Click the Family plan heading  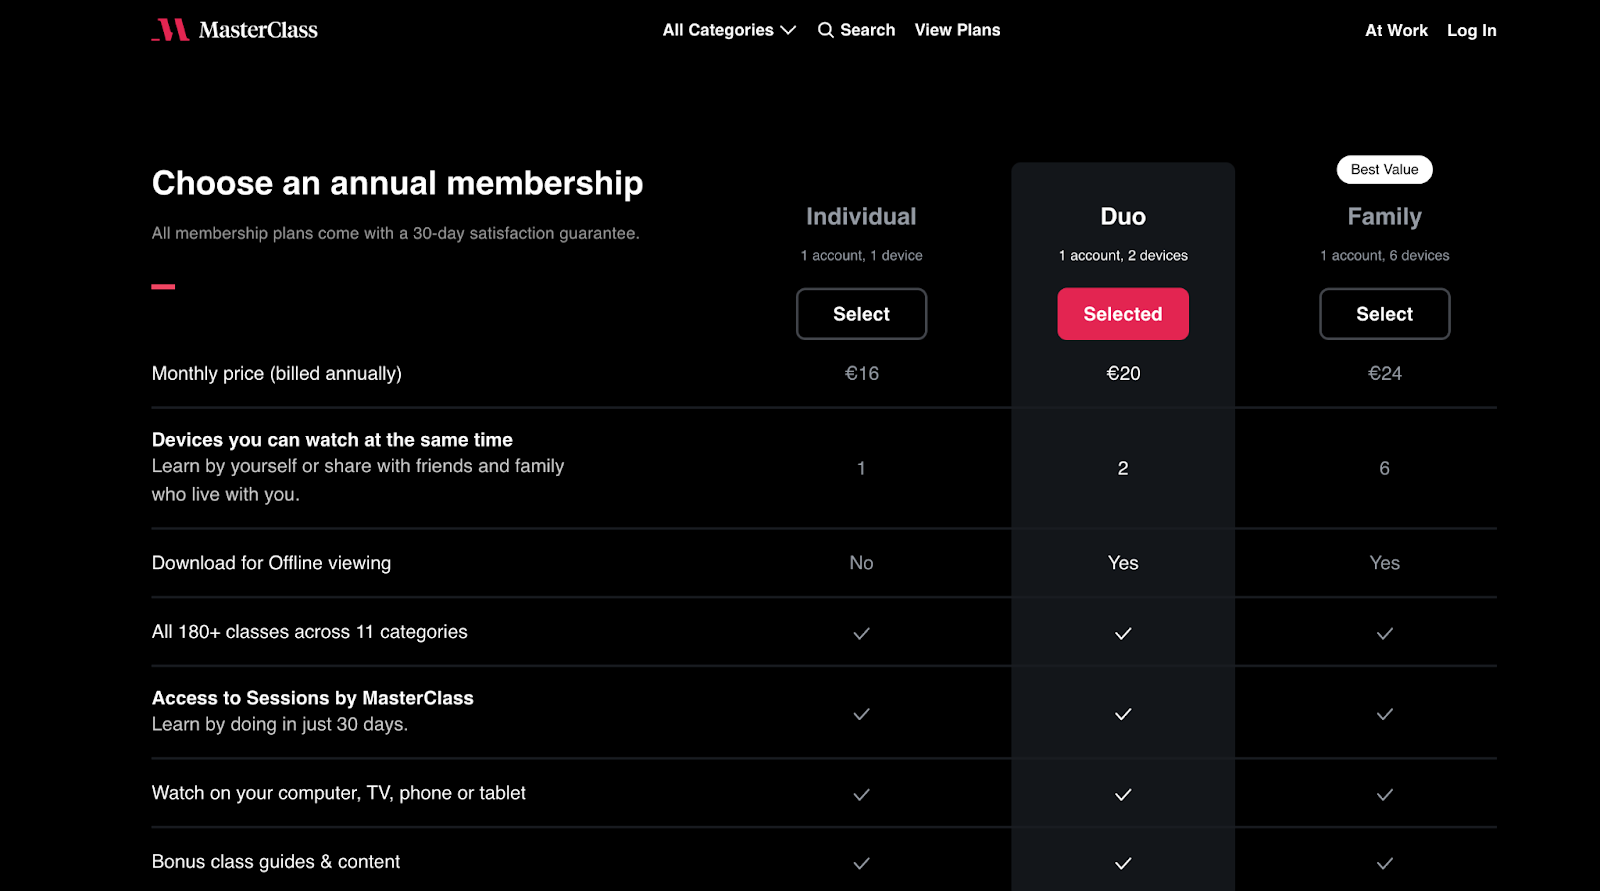[x=1384, y=217]
